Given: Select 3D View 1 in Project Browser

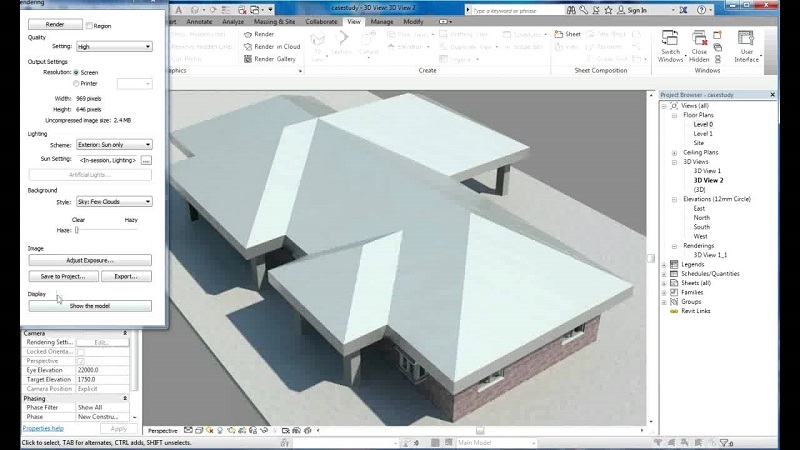Looking at the screenshot, I should tap(707, 171).
